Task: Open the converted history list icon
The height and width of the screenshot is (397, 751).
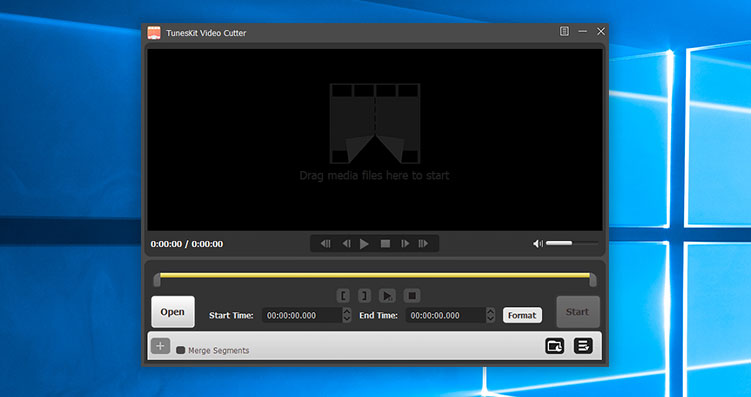Action: tap(583, 346)
